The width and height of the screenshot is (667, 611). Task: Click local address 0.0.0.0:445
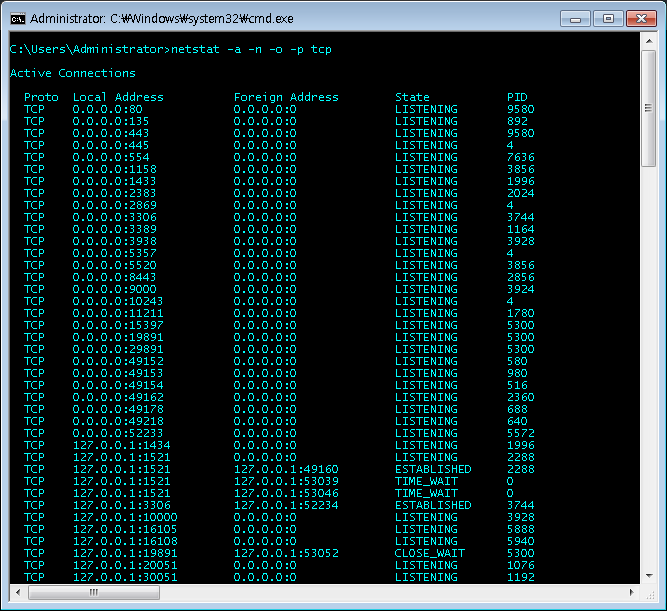[x=111, y=145]
